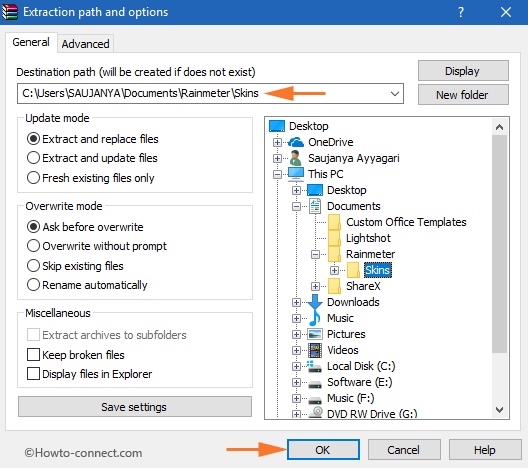Click the Display button
Screen dimensions: 528x468
(463, 71)
